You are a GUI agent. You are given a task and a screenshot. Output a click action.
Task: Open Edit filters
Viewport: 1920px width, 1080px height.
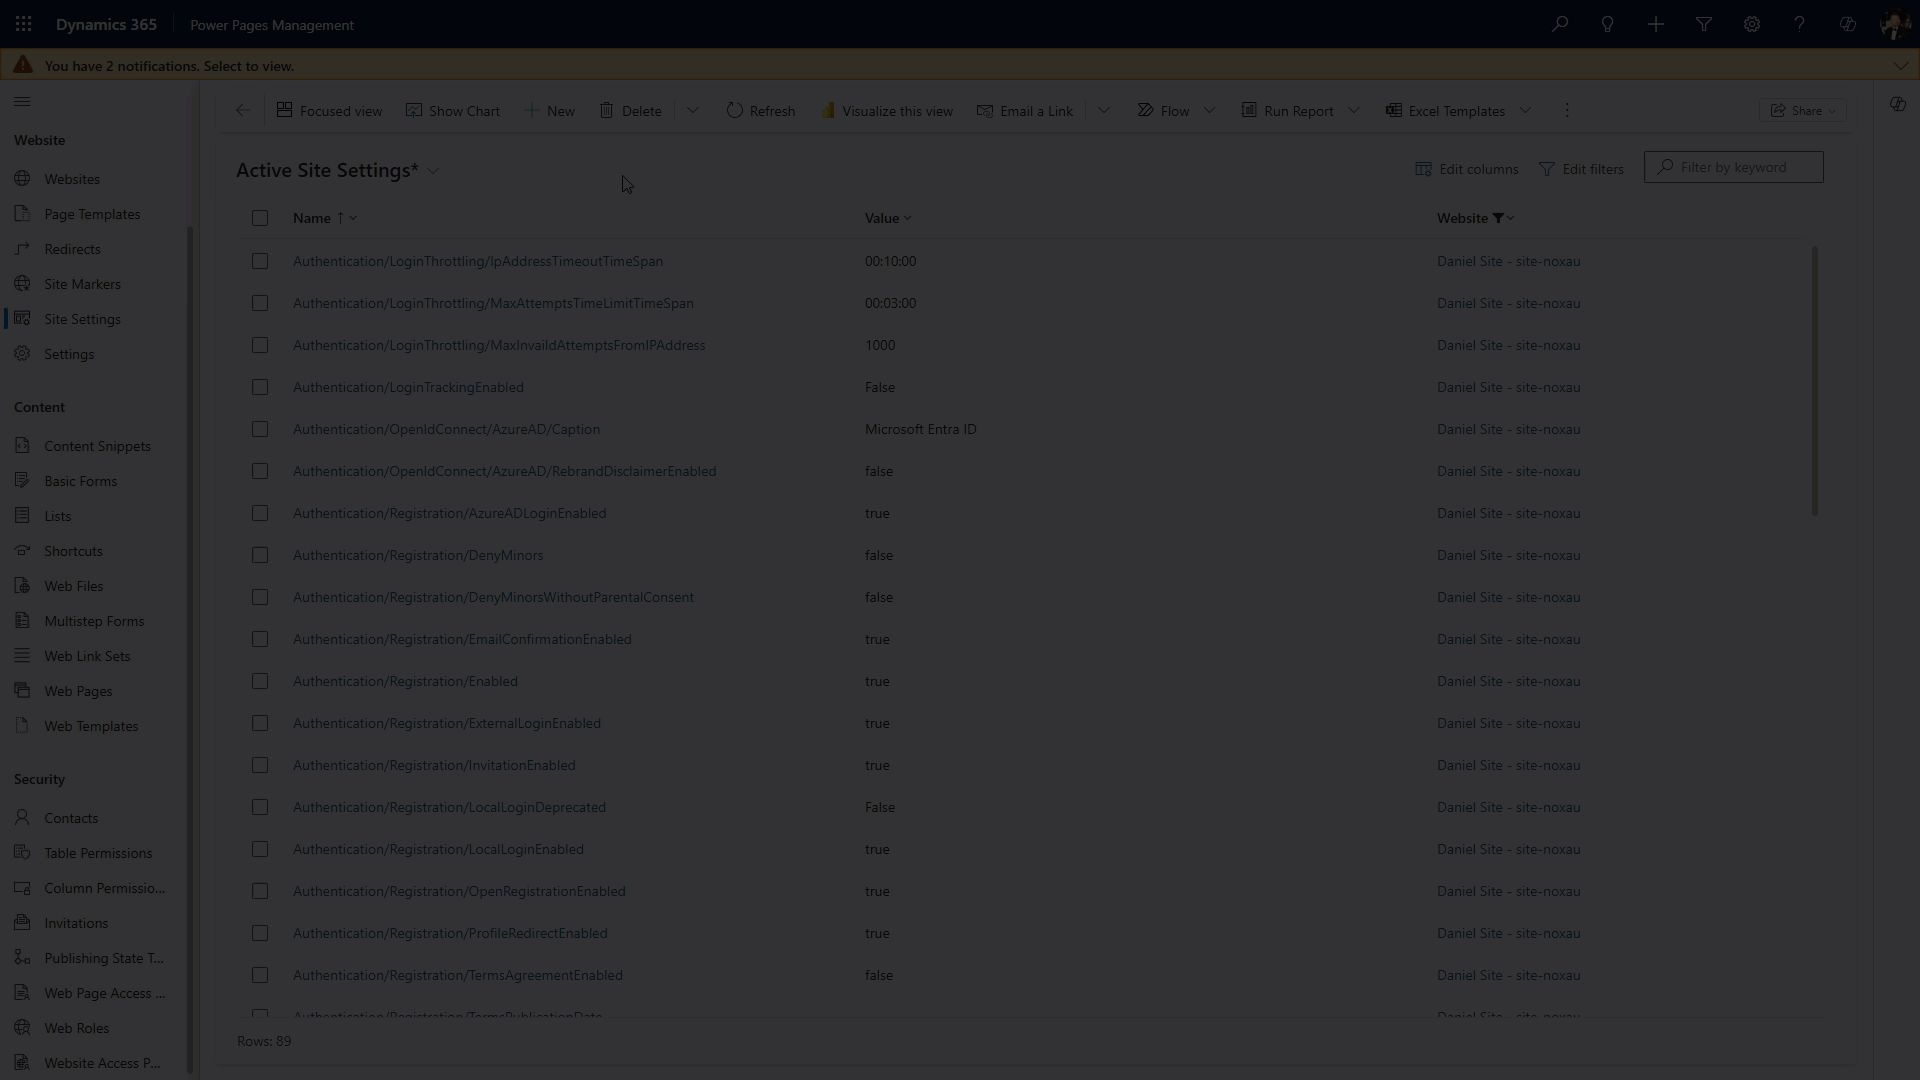click(1582, 169)
